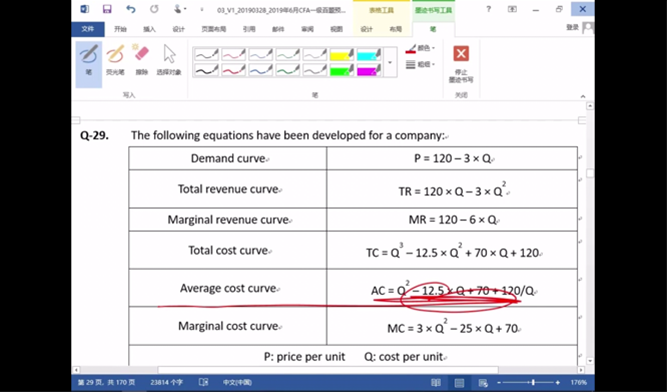Open the pen Thickness dropdown
This screenshot has height=392, width=667.
click(x=420, y=64)
